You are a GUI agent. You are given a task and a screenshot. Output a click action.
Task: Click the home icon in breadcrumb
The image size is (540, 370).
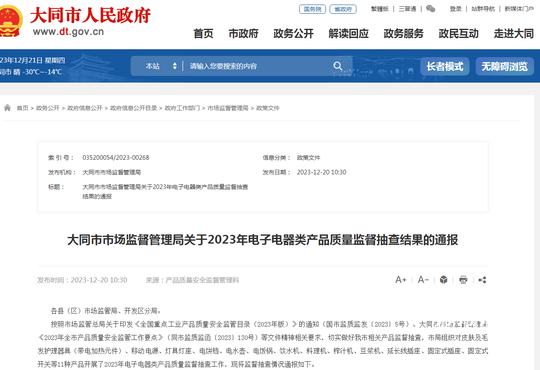7,108
